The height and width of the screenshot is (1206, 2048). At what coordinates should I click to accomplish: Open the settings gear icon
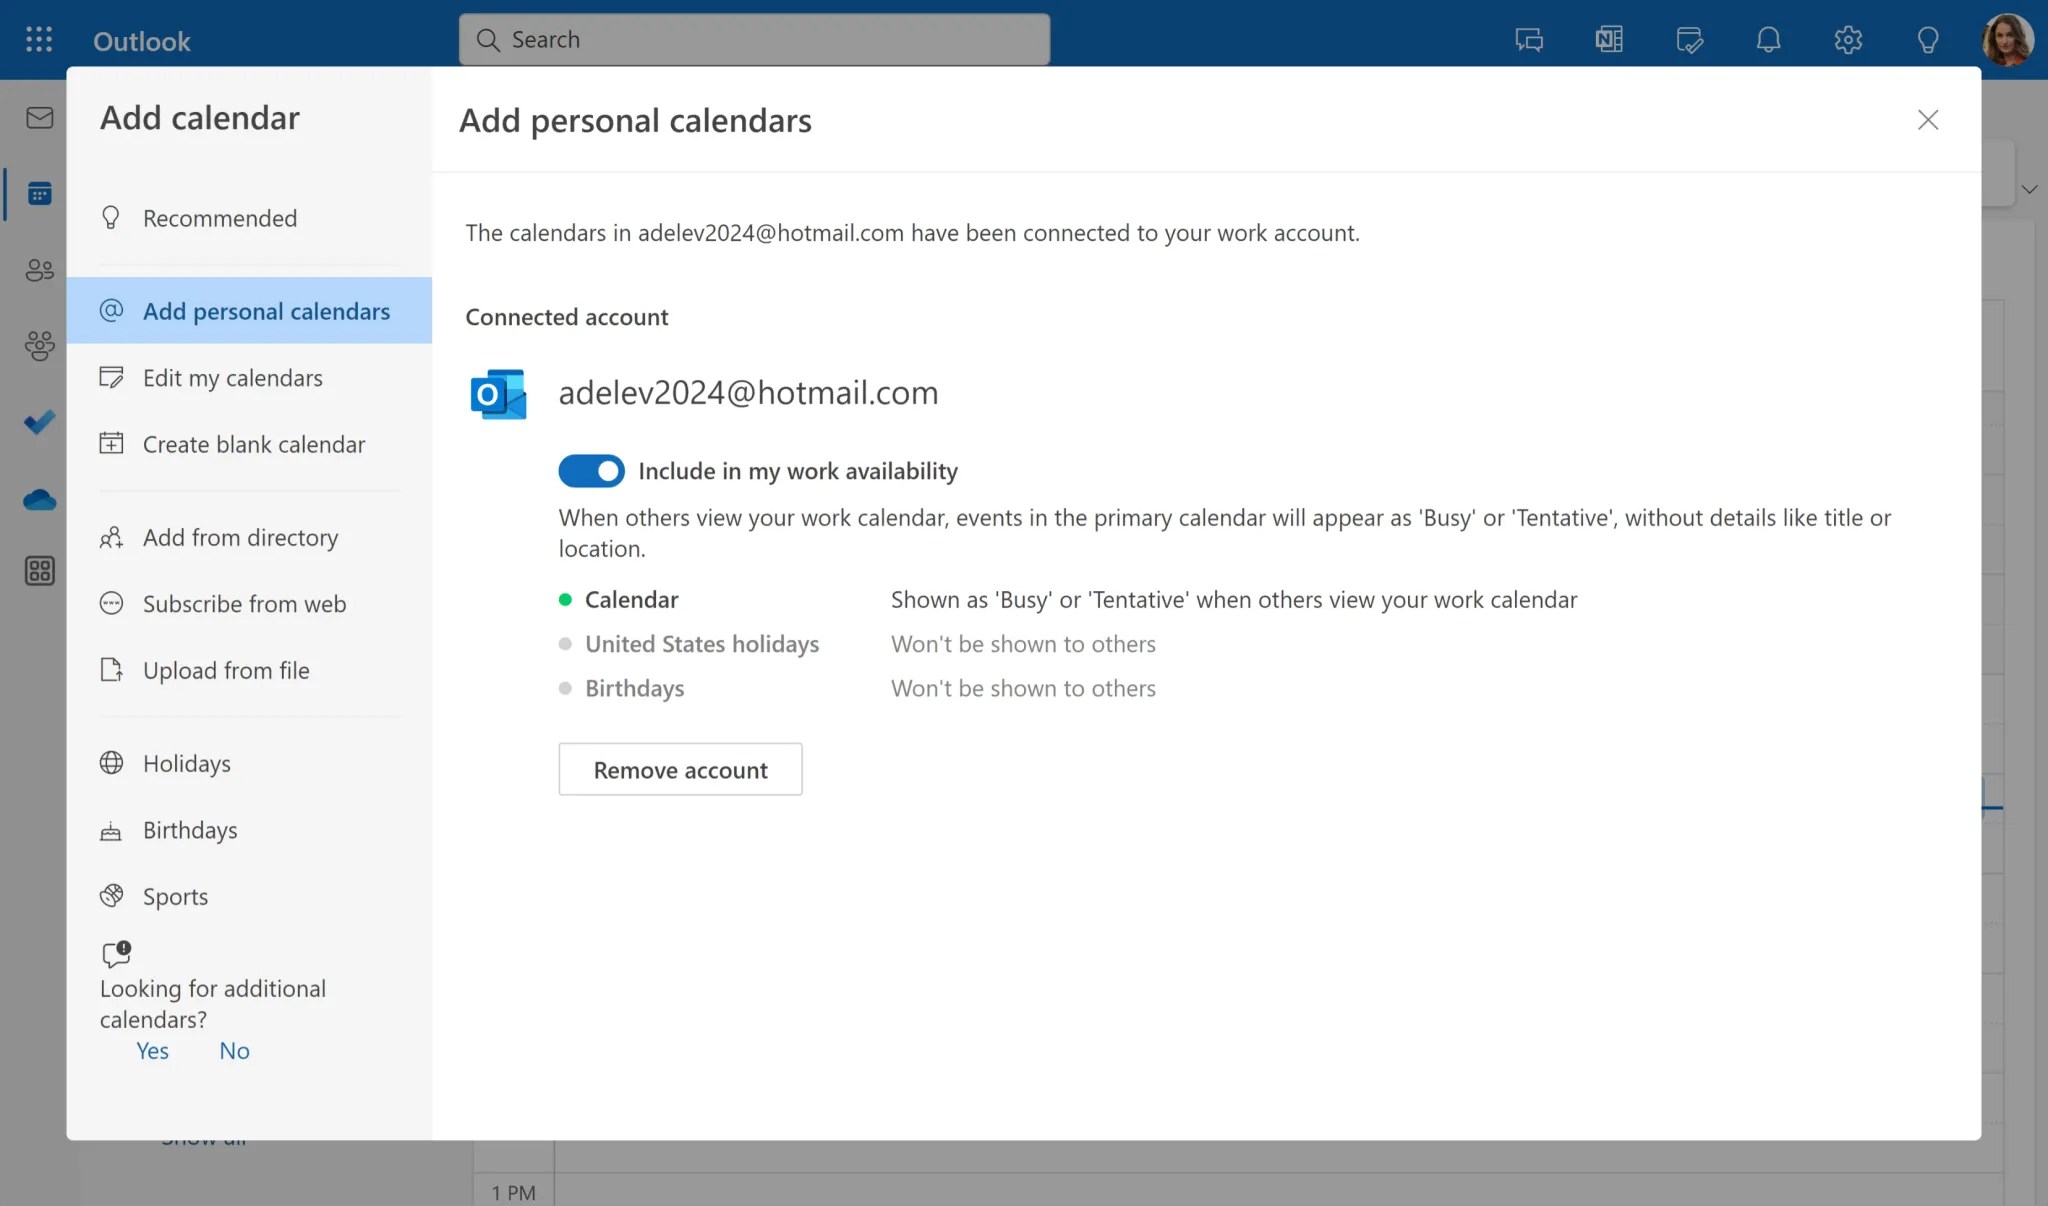pos(1848,40)
